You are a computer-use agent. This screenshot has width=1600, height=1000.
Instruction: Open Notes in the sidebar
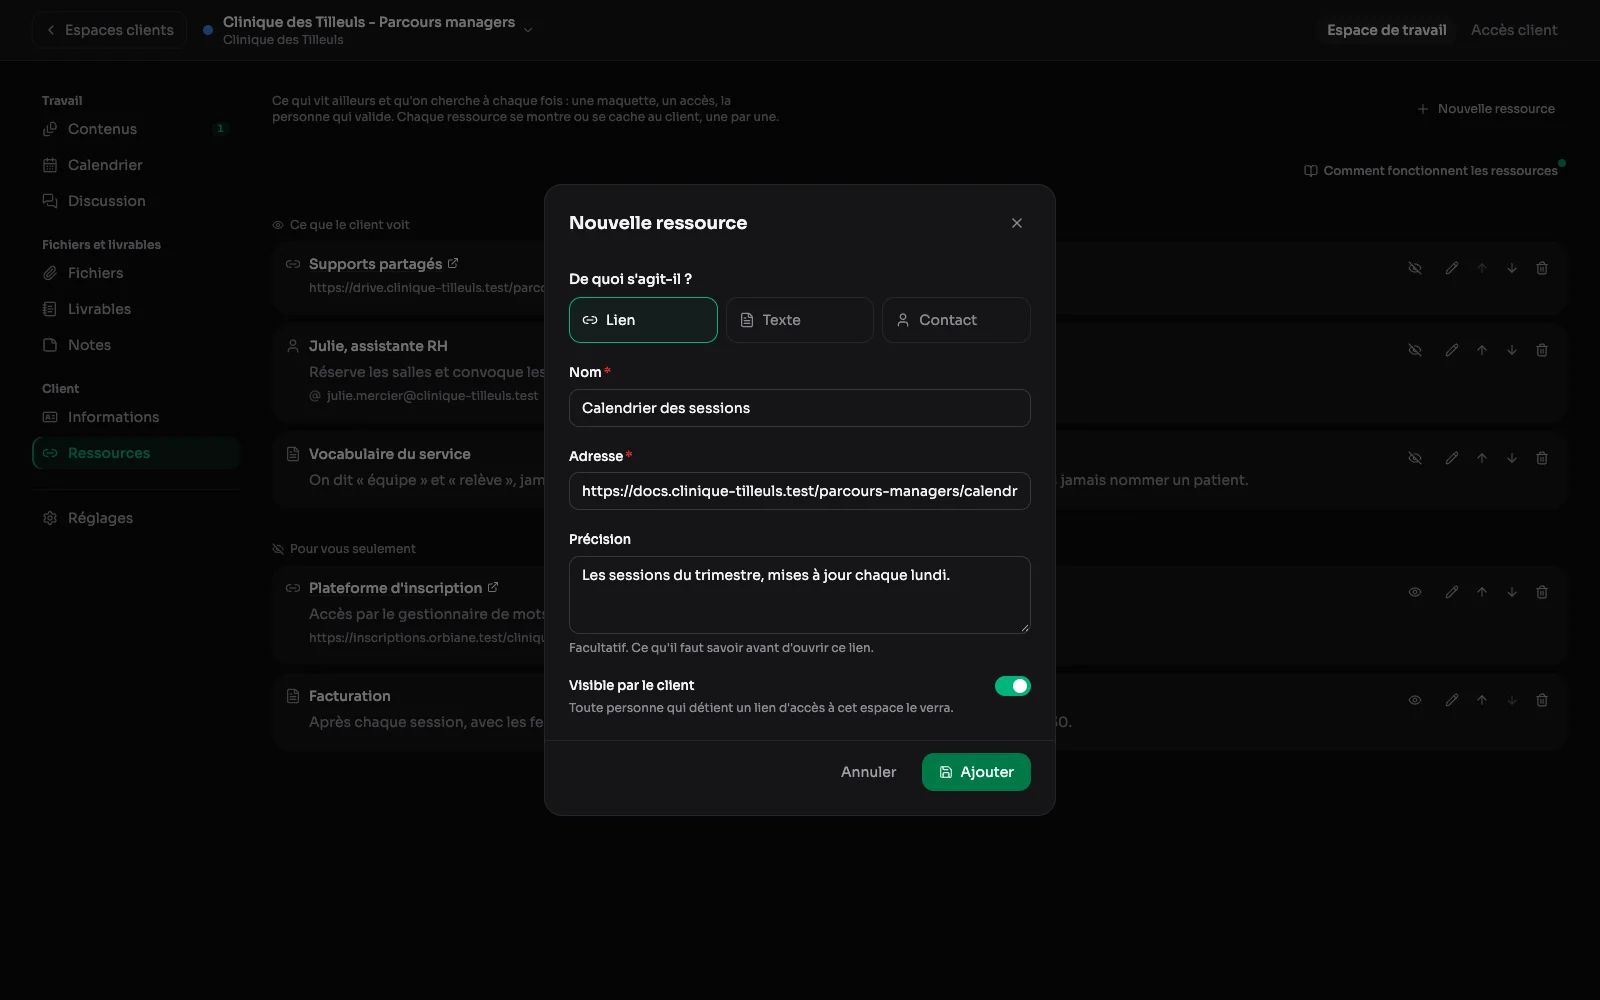click(x=136, y=345)
